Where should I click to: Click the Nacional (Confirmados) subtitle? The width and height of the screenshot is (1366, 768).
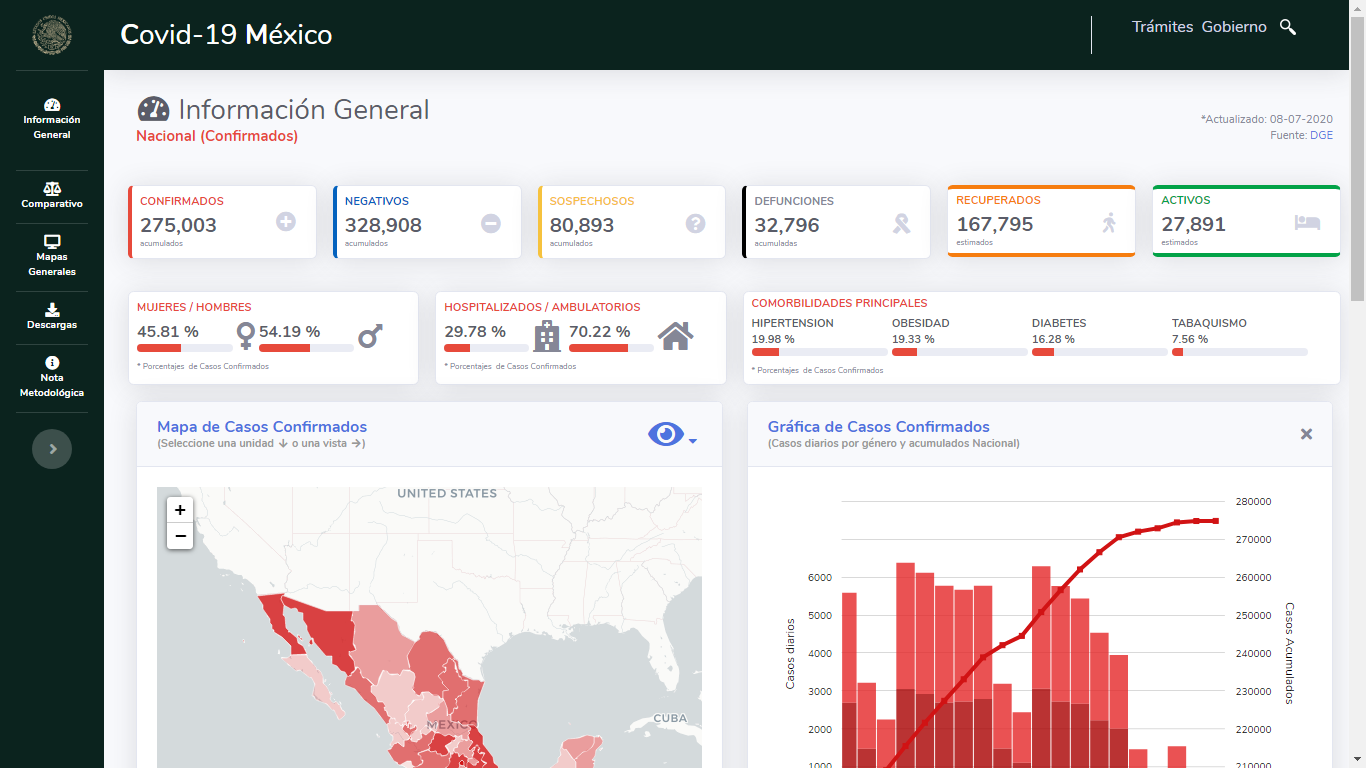coord(217,136)
